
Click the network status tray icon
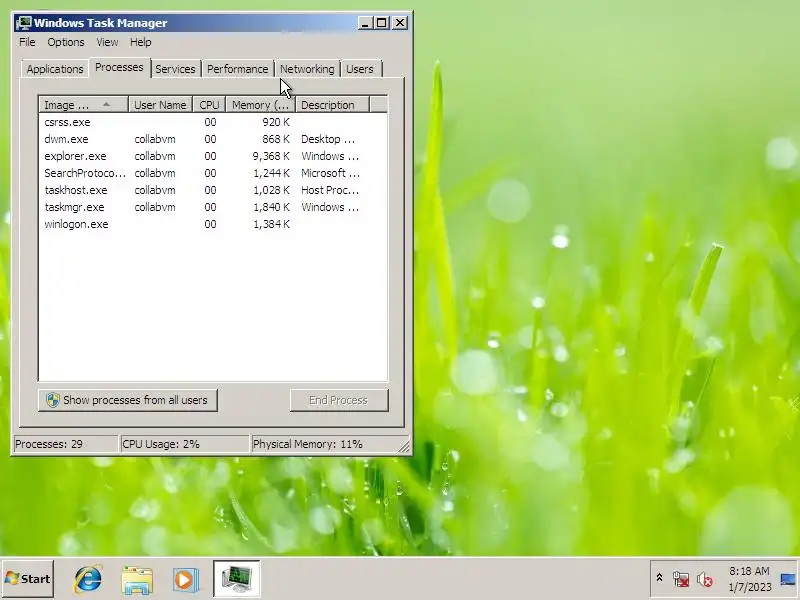681,579
